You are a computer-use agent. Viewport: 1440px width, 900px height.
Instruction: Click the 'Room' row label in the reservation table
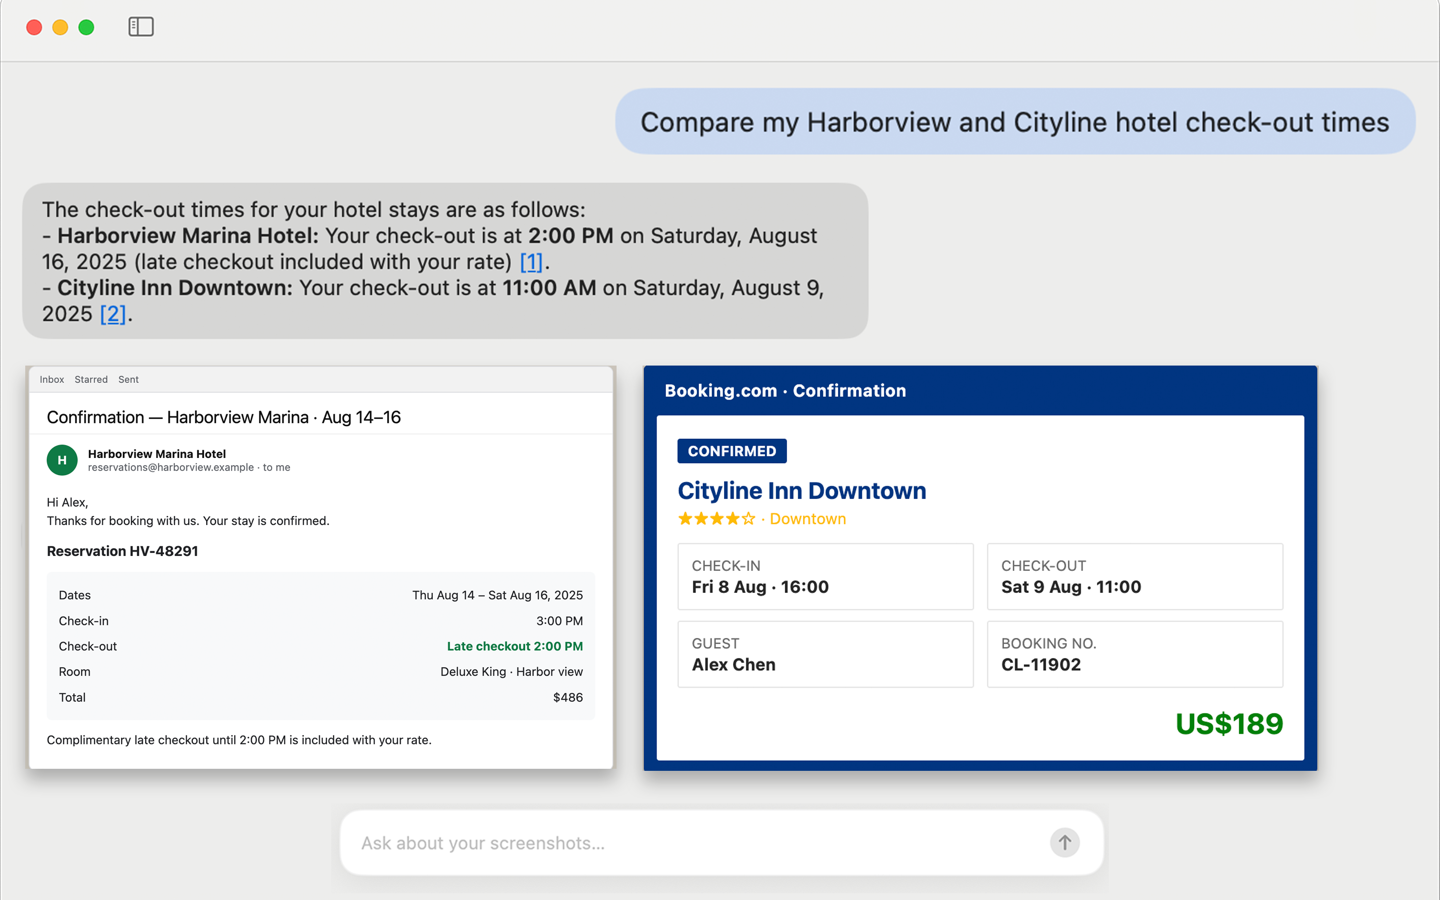[75, 672]
